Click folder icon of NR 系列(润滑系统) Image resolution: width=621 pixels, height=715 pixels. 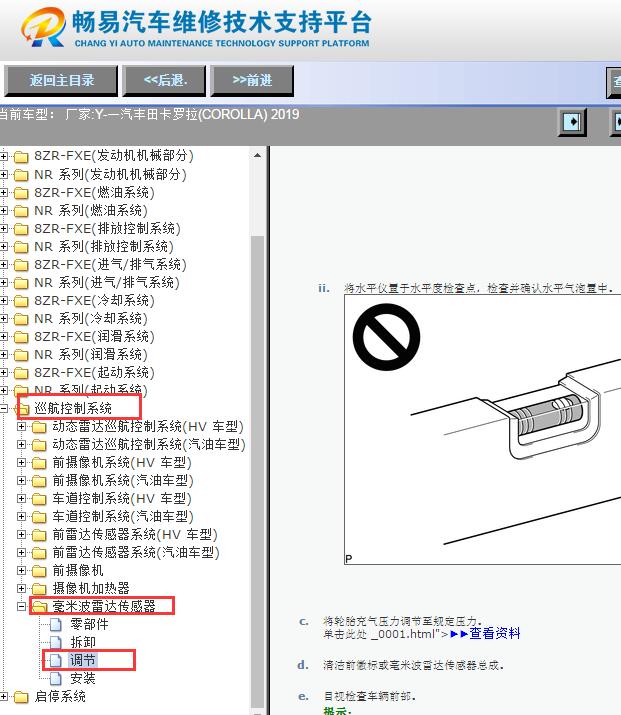click(x=21, y=355)
